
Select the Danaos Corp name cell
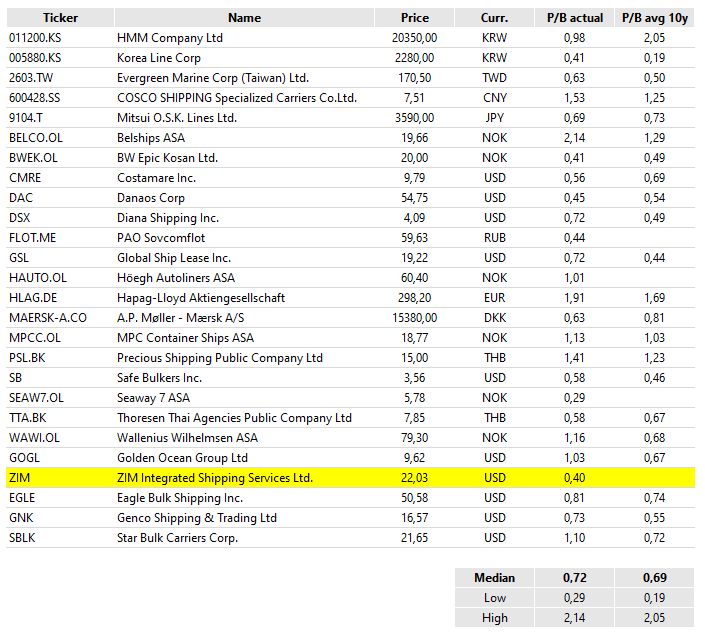coord(244,198)
